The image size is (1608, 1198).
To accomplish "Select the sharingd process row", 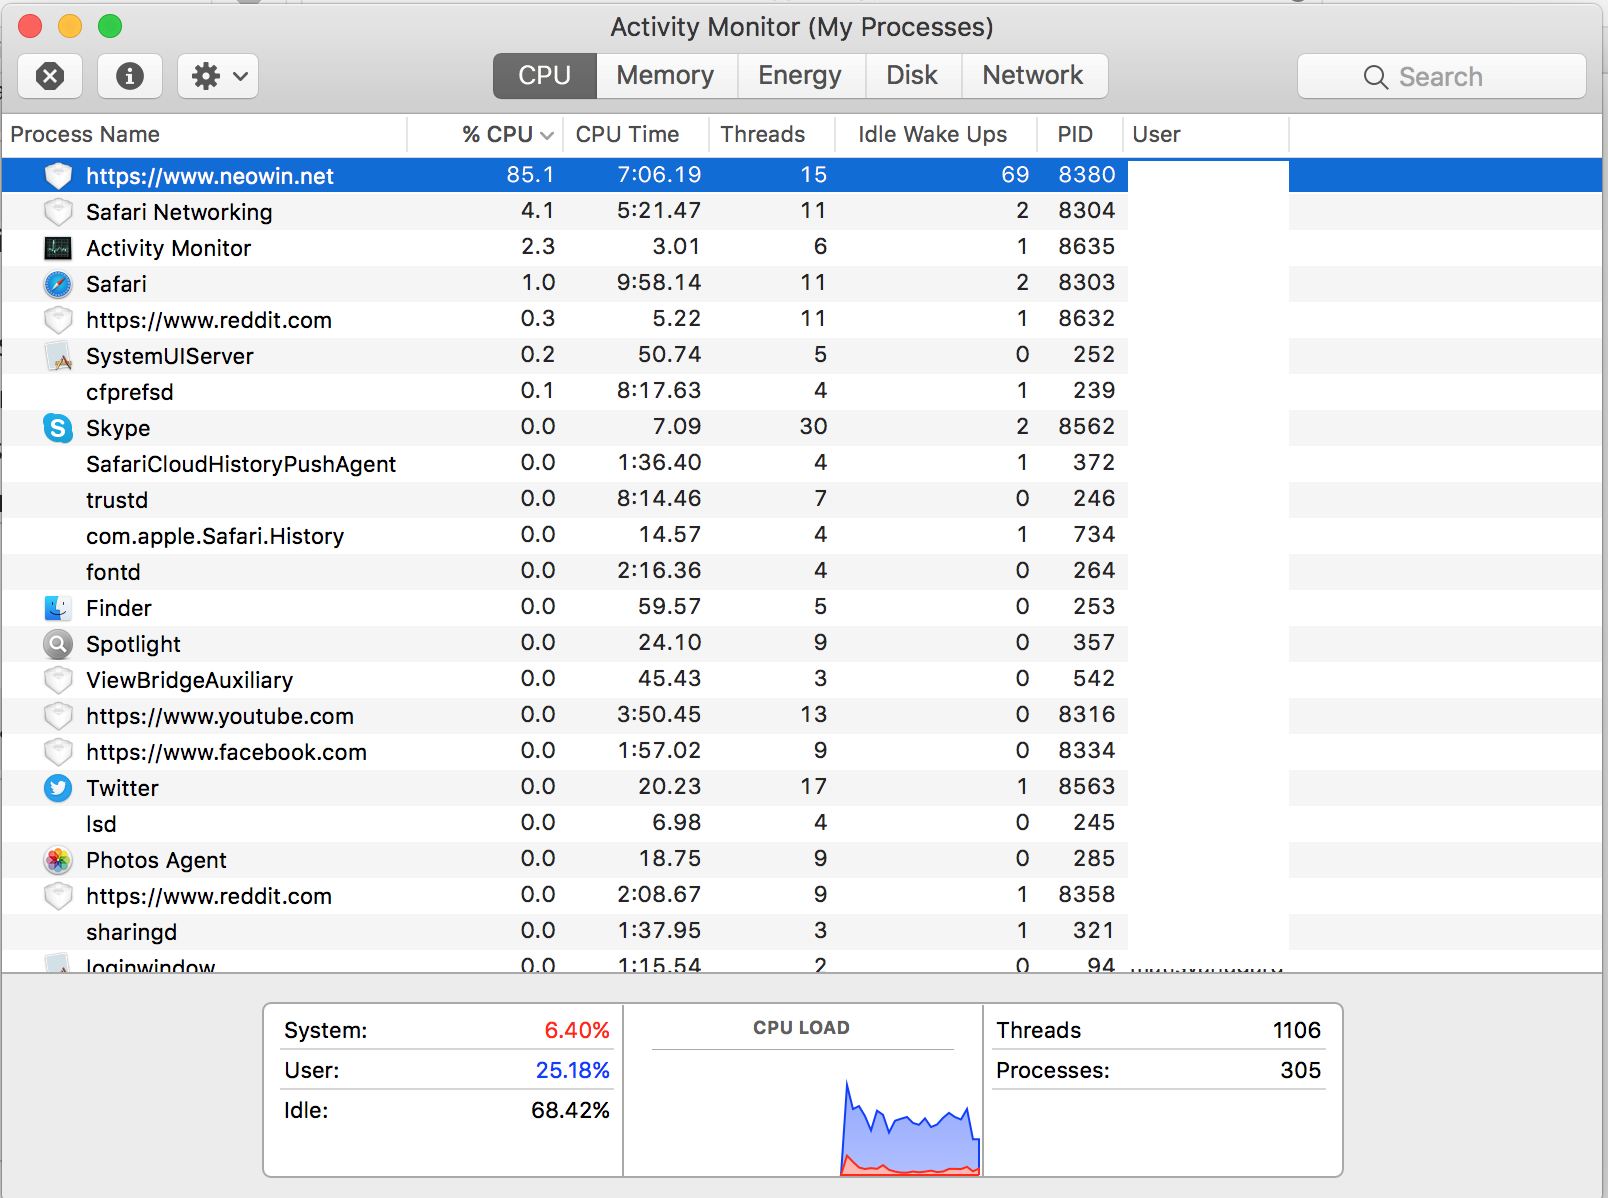I will (x=802, y=932).
